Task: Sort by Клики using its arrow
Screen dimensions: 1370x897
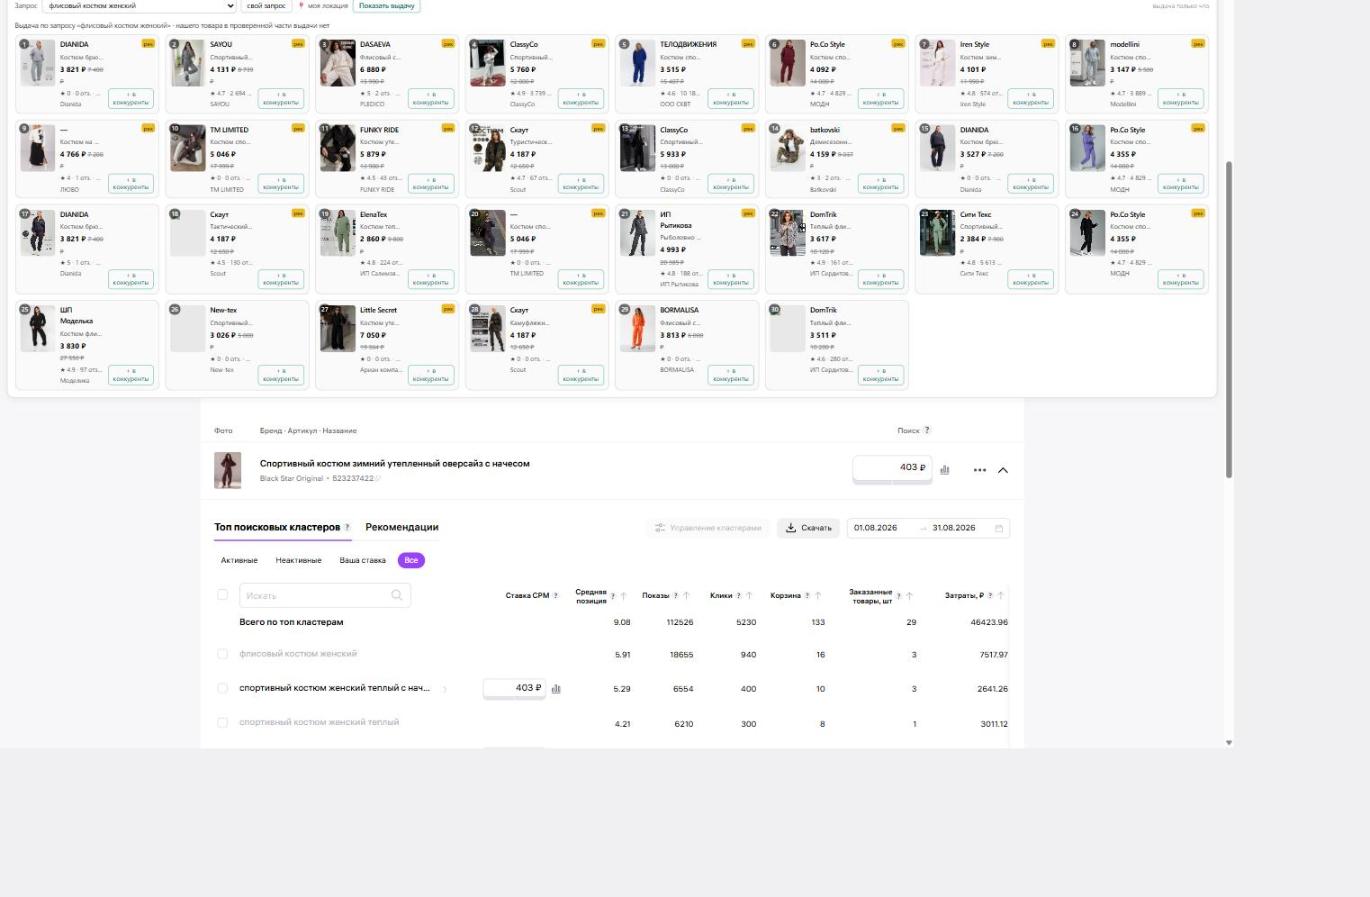Action: [x=749, y=595]
